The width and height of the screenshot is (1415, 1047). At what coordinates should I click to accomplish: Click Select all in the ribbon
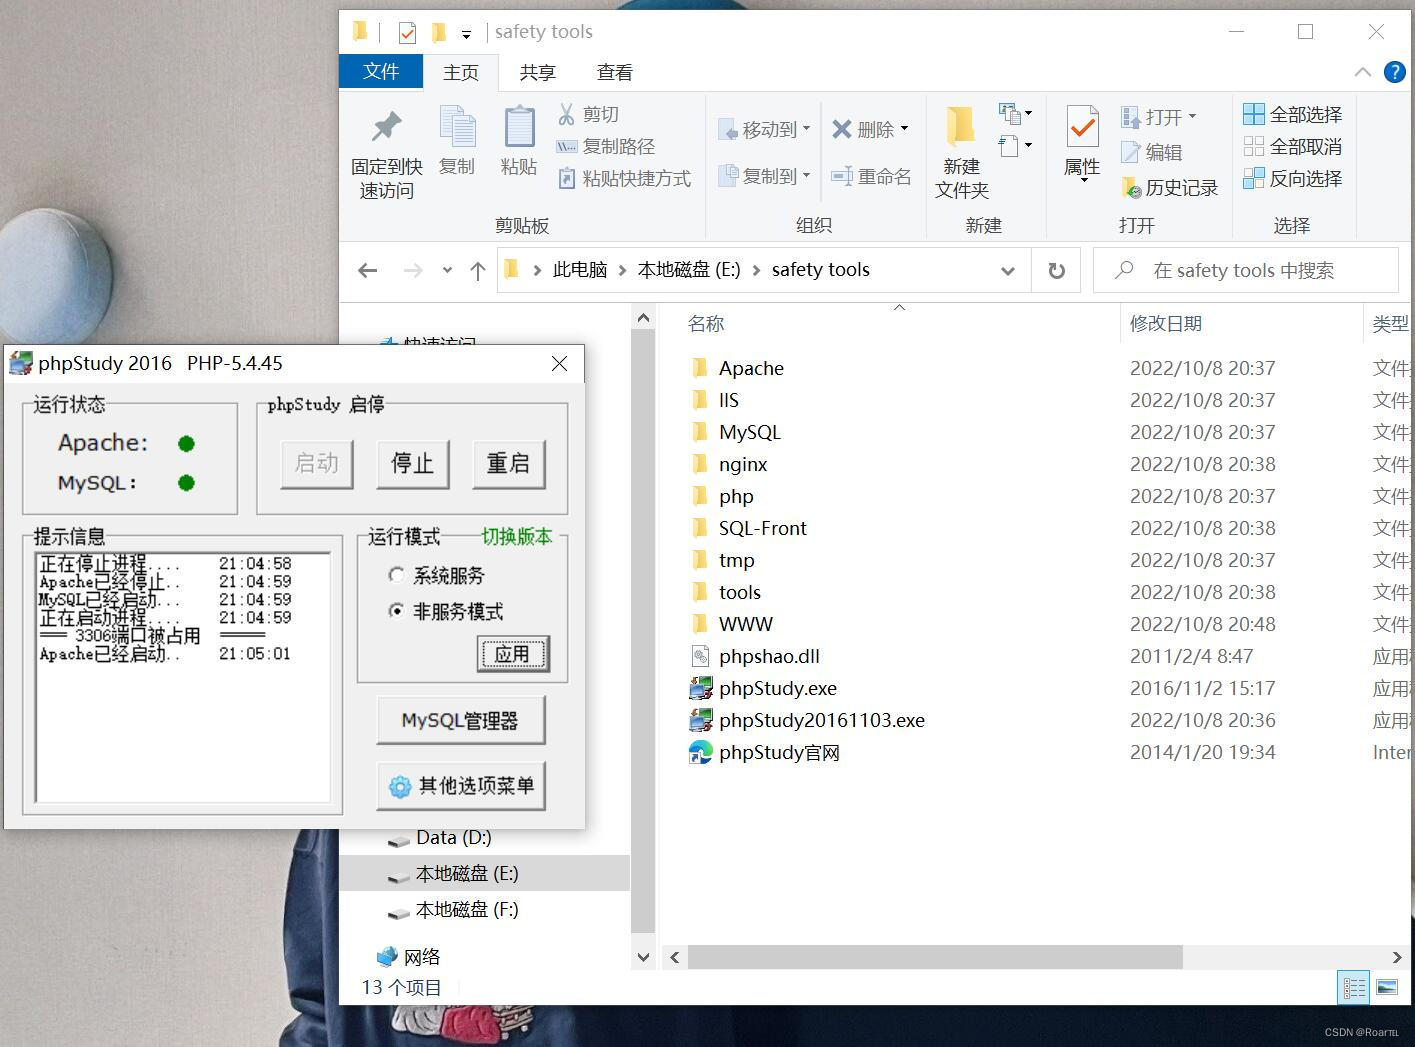coord(1293,114)
